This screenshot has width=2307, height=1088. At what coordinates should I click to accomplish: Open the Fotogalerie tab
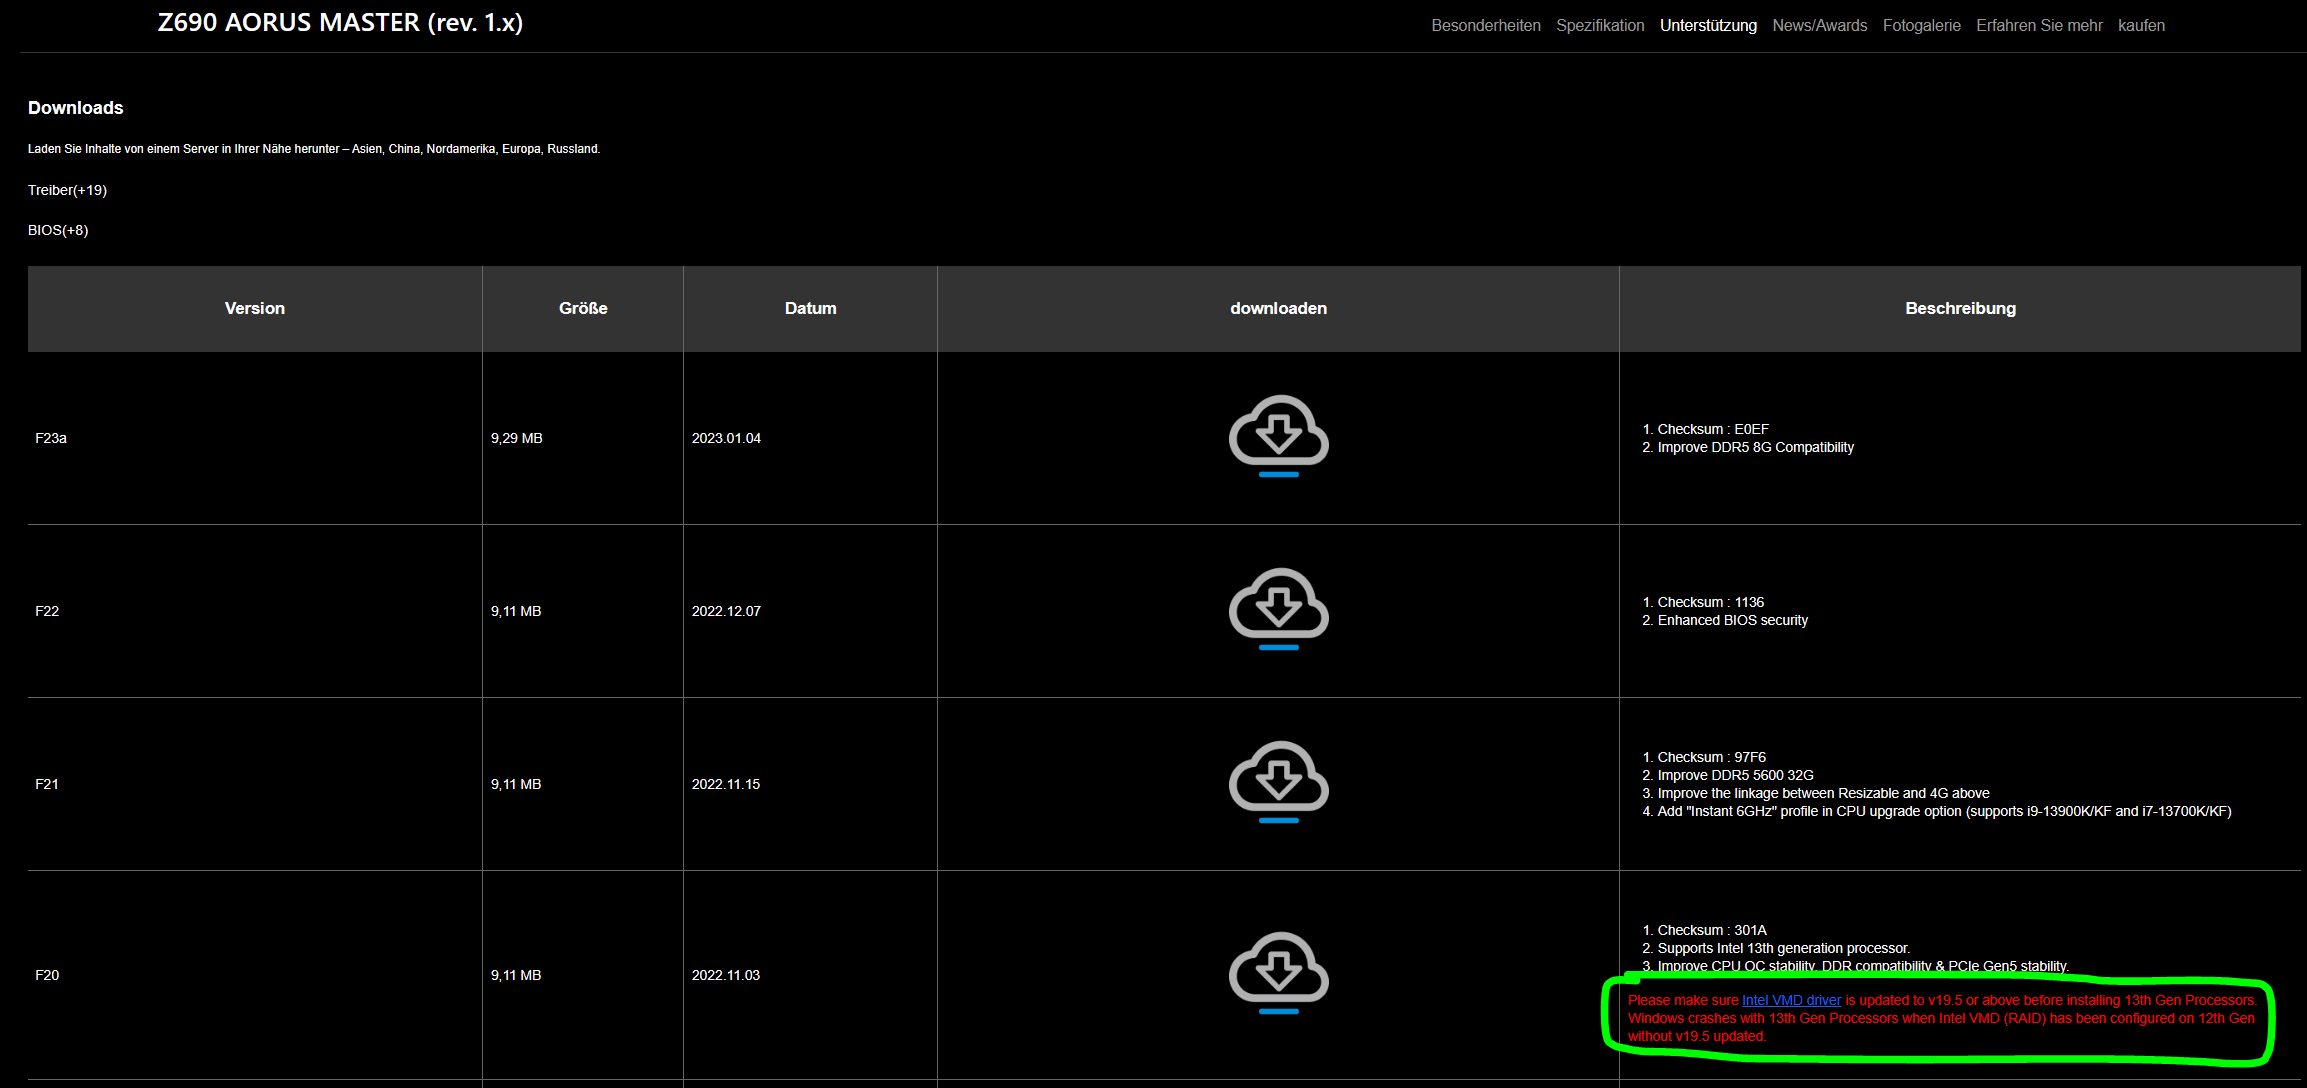coord(1921,25)
